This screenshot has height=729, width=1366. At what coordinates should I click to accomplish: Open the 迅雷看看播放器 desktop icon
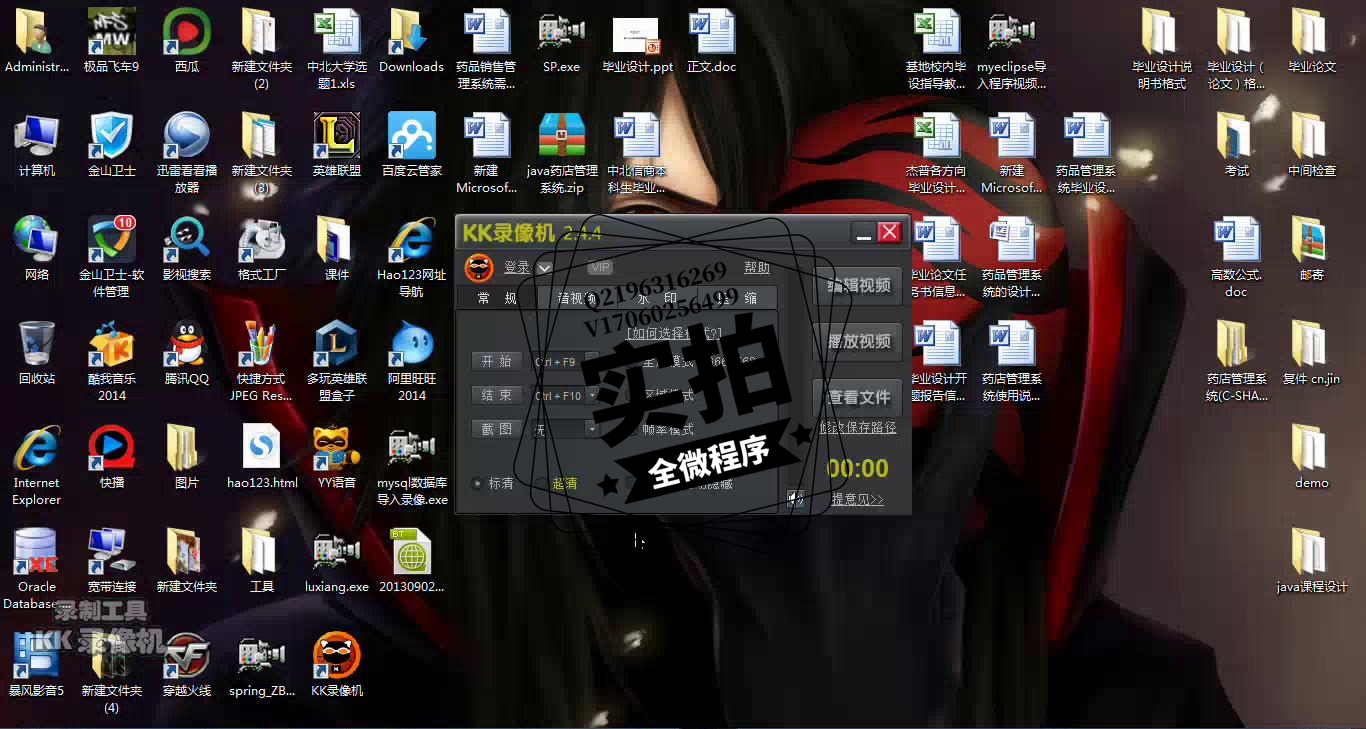tap(187, 153)
